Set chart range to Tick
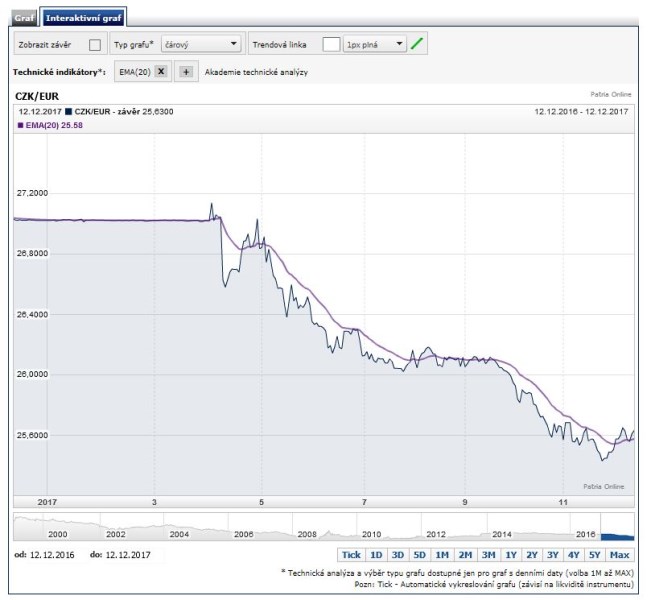 click(x=350, y=554)
